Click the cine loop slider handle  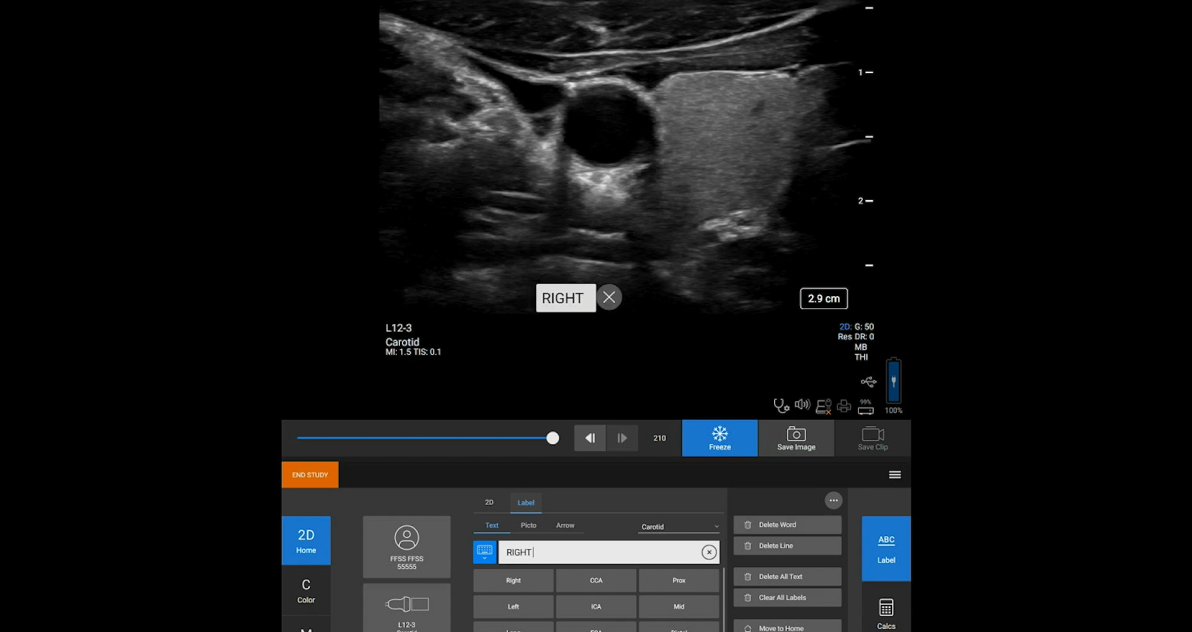tap(552, 438)
